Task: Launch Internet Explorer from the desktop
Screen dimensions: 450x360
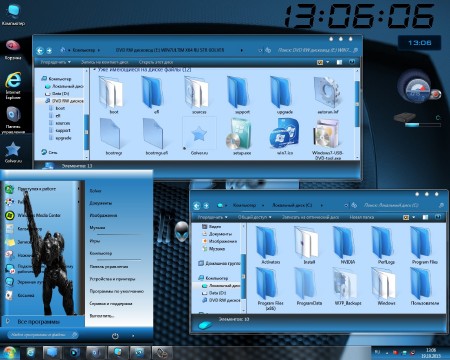Action: [13, 86]
